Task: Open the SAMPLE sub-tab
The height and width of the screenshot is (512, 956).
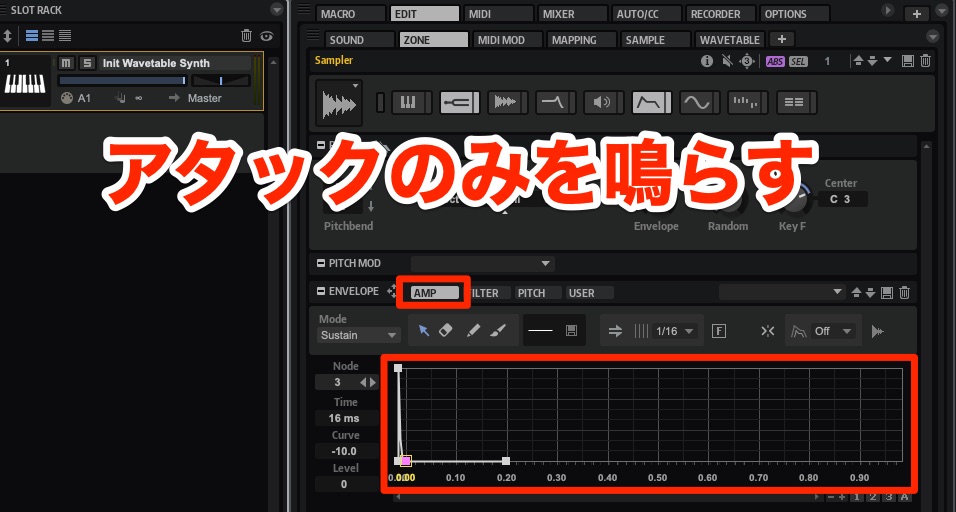Action: (655, 40)
